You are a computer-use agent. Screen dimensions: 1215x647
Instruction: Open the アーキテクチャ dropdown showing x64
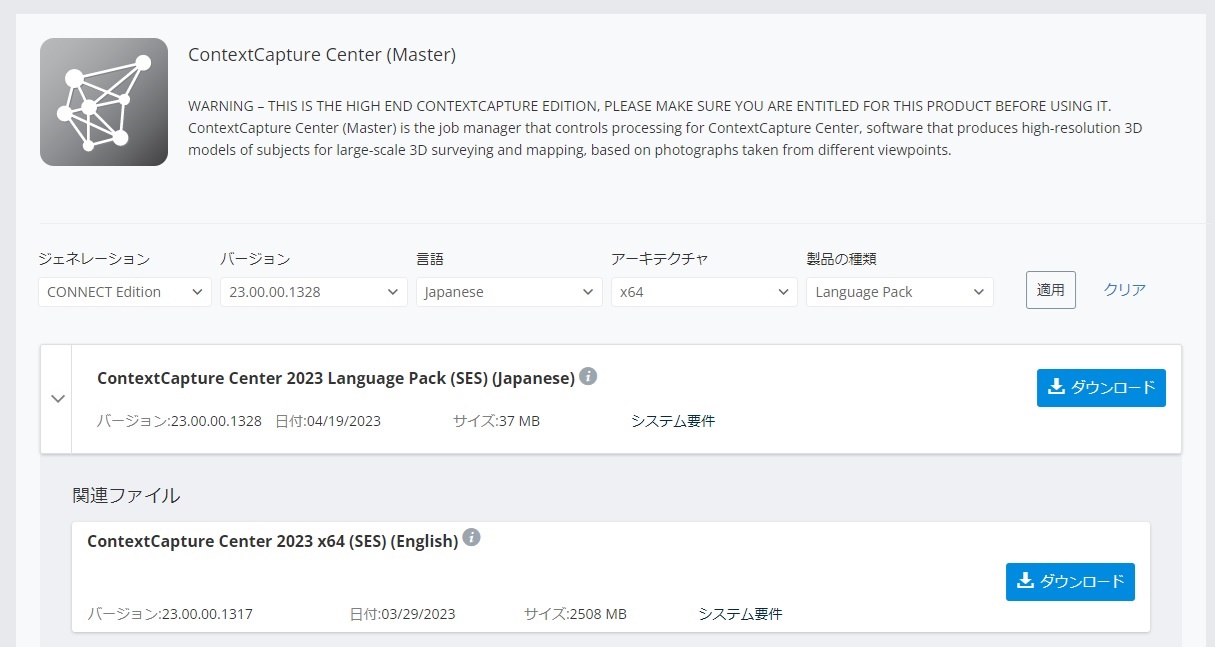pos(704,292)
